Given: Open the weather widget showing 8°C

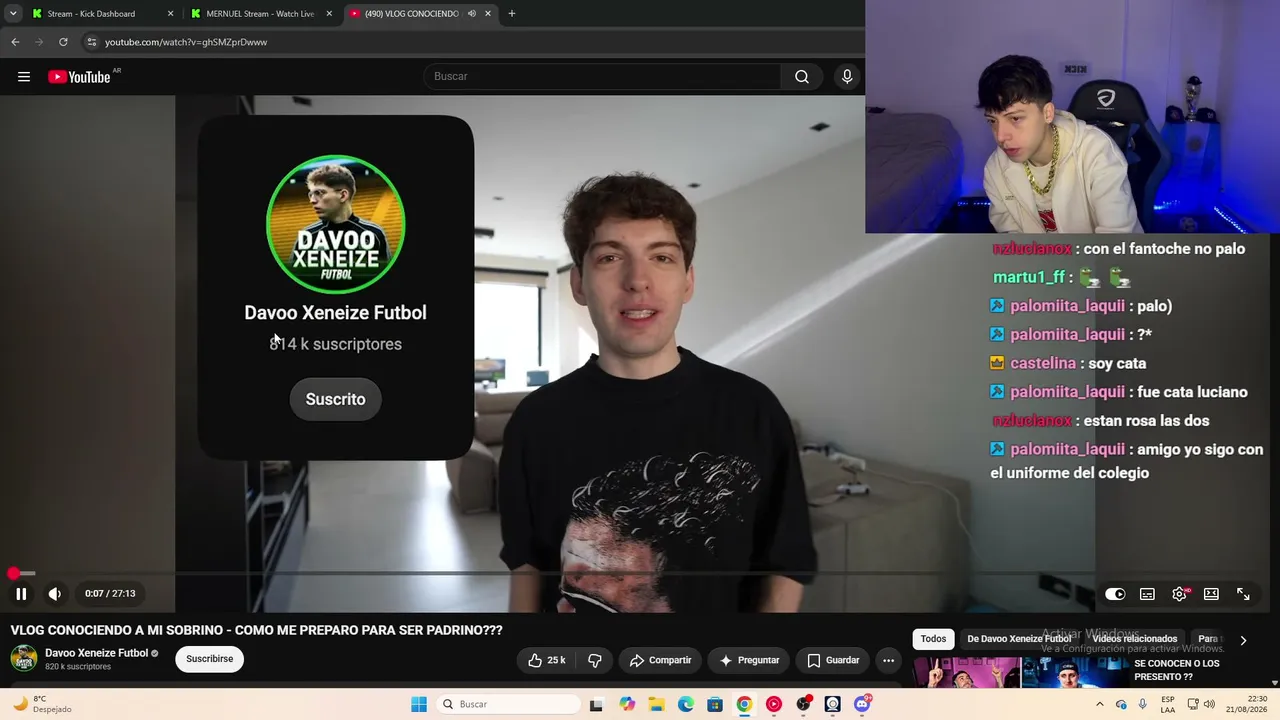Looking at the screenshot, I should tap(40, 704).
